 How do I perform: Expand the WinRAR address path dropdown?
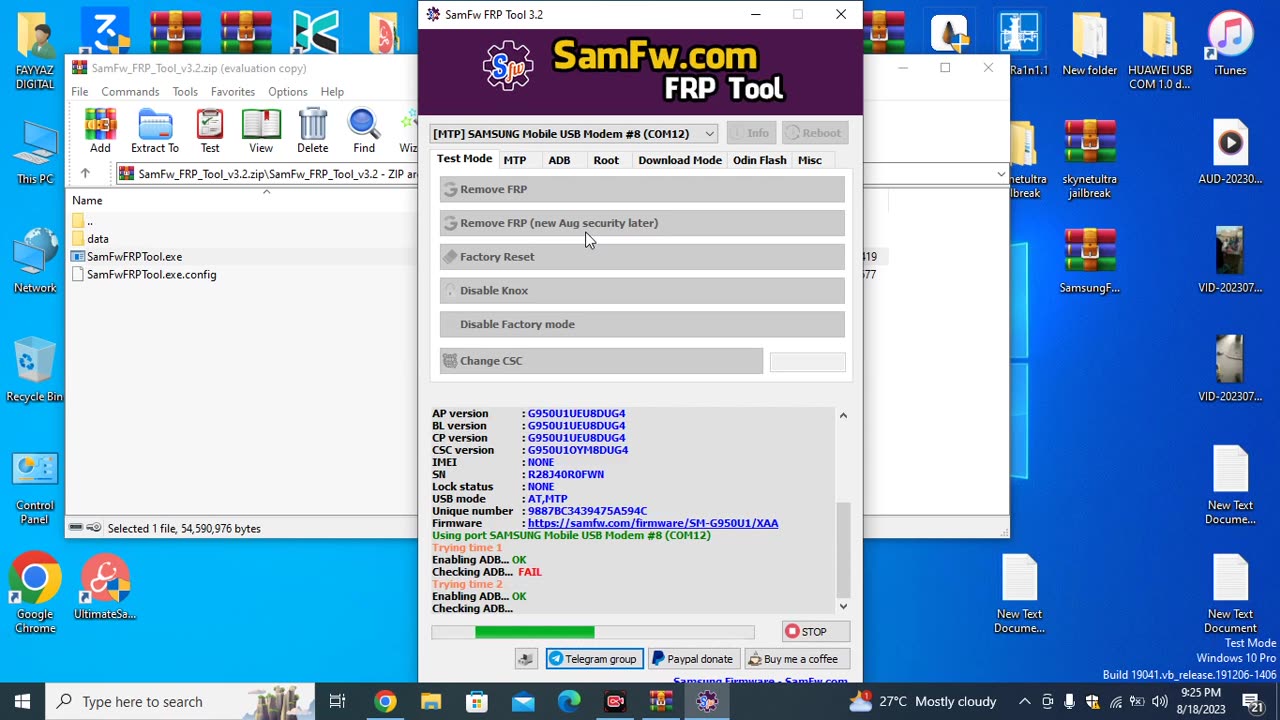tap(1001, 174)
